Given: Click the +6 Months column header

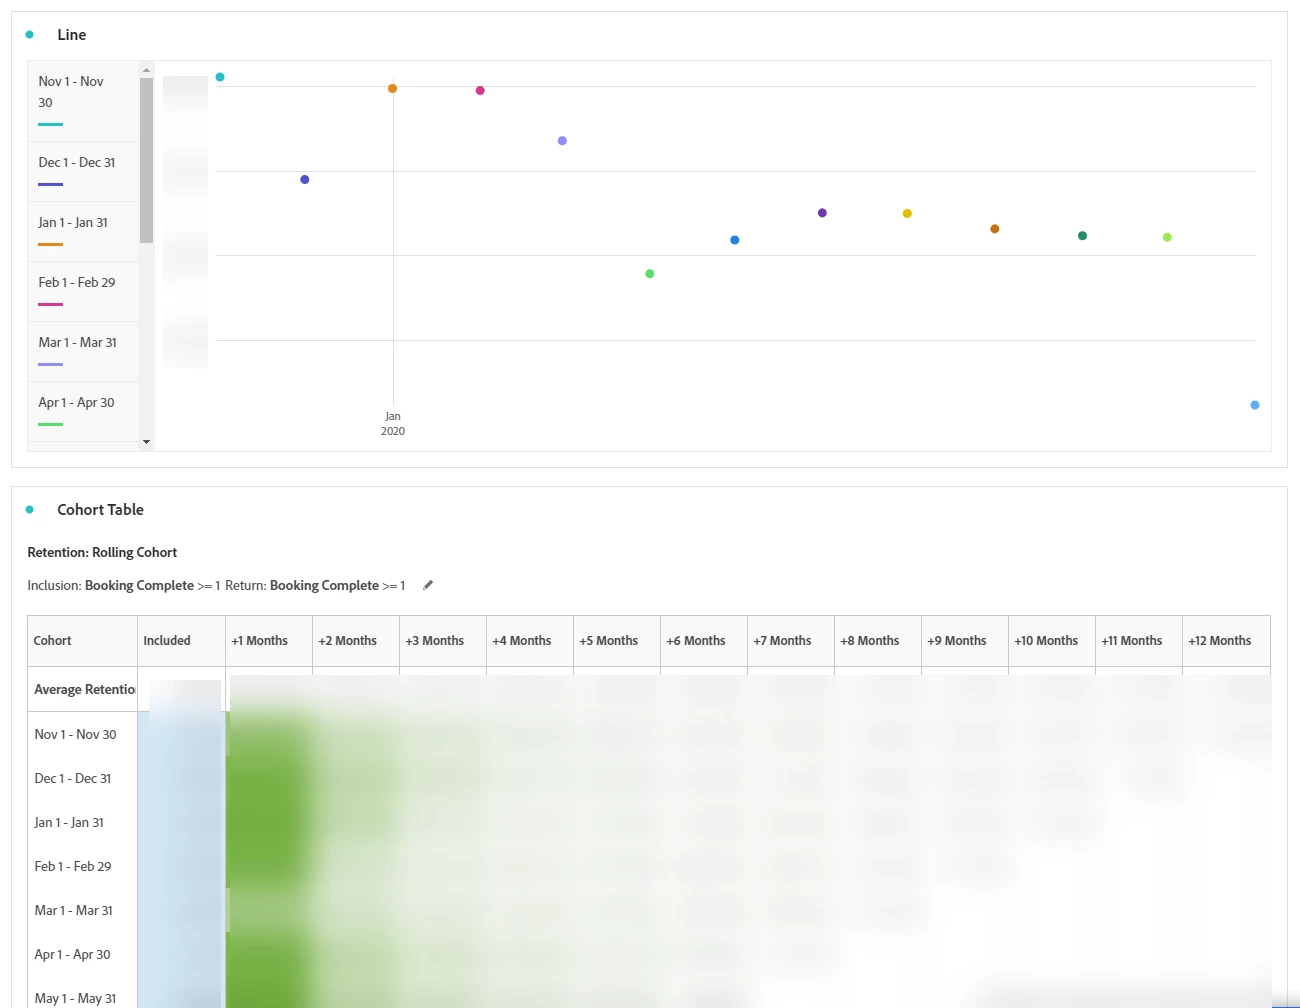Looking at the screenshot, I should point(704,641).
